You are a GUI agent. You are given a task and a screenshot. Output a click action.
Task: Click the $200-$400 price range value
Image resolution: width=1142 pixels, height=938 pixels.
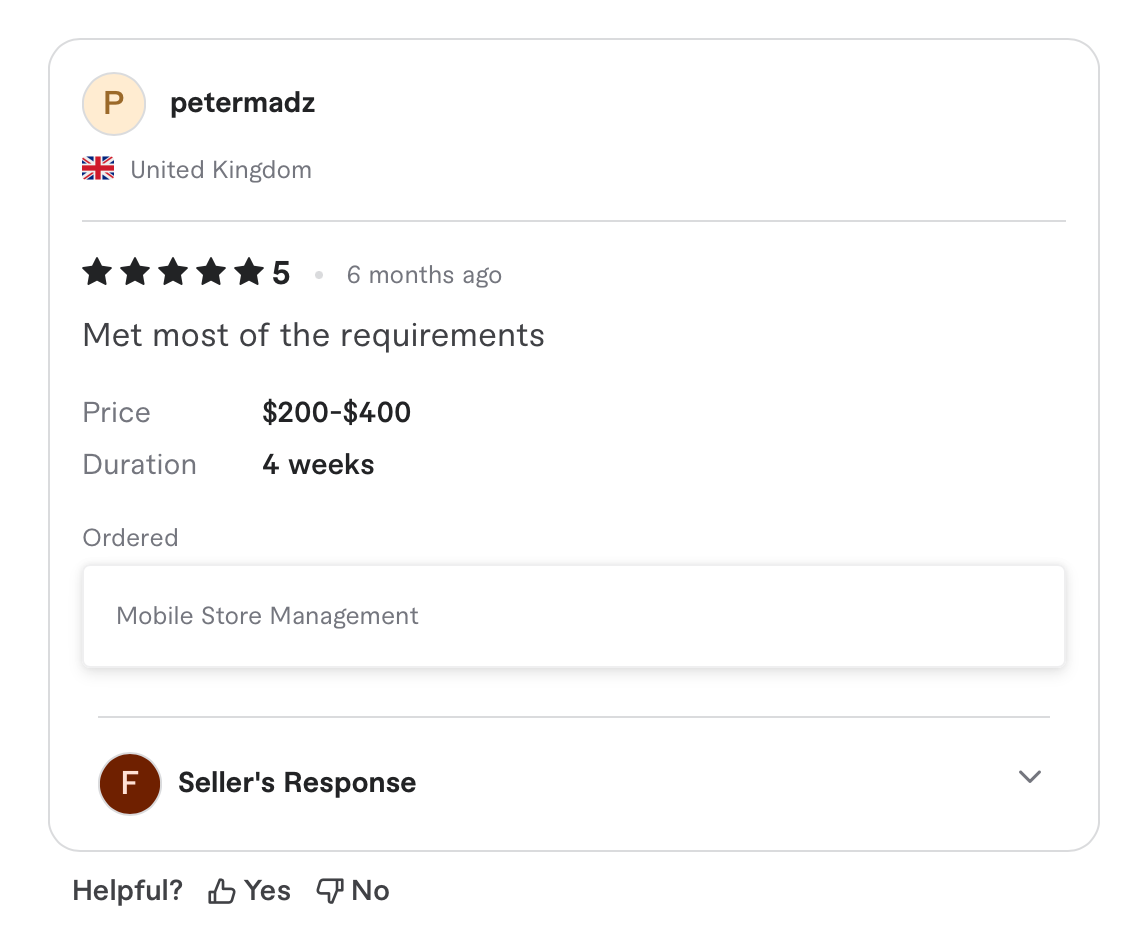(x=336, y=412)
